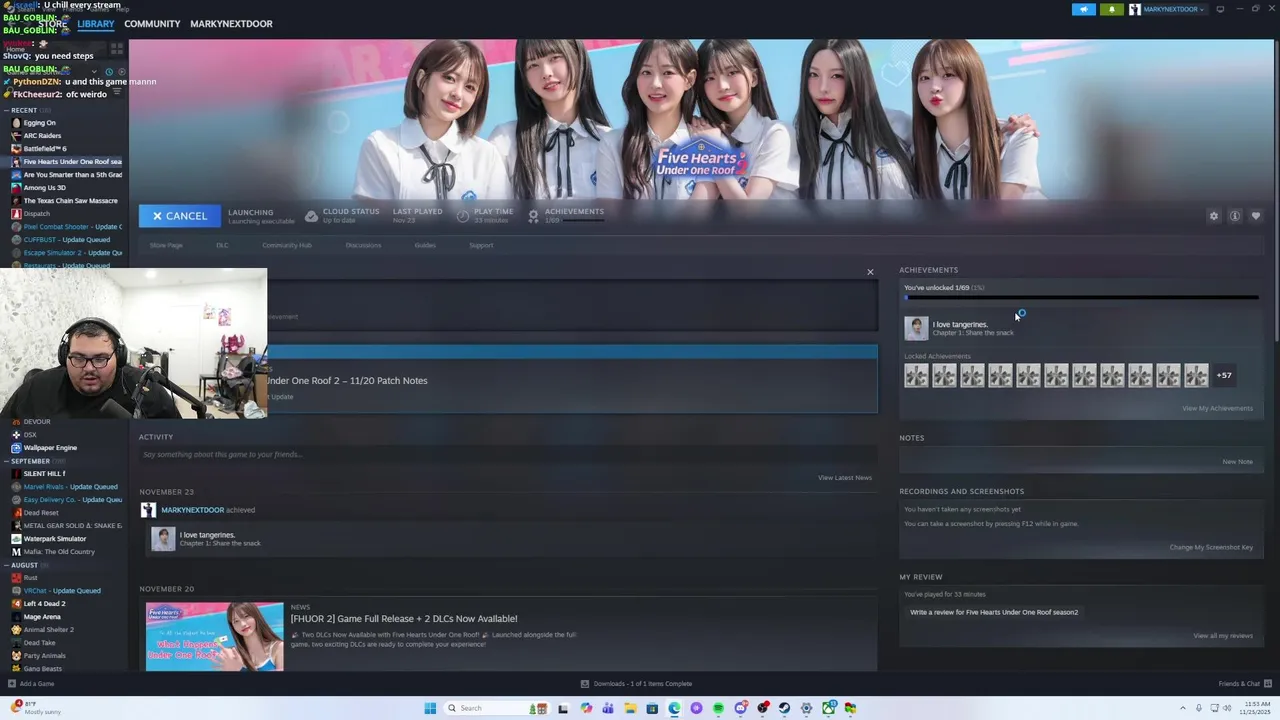Click the Windows taskbar search box
This screenshot has height=720, width=1280.
(495, 708)
